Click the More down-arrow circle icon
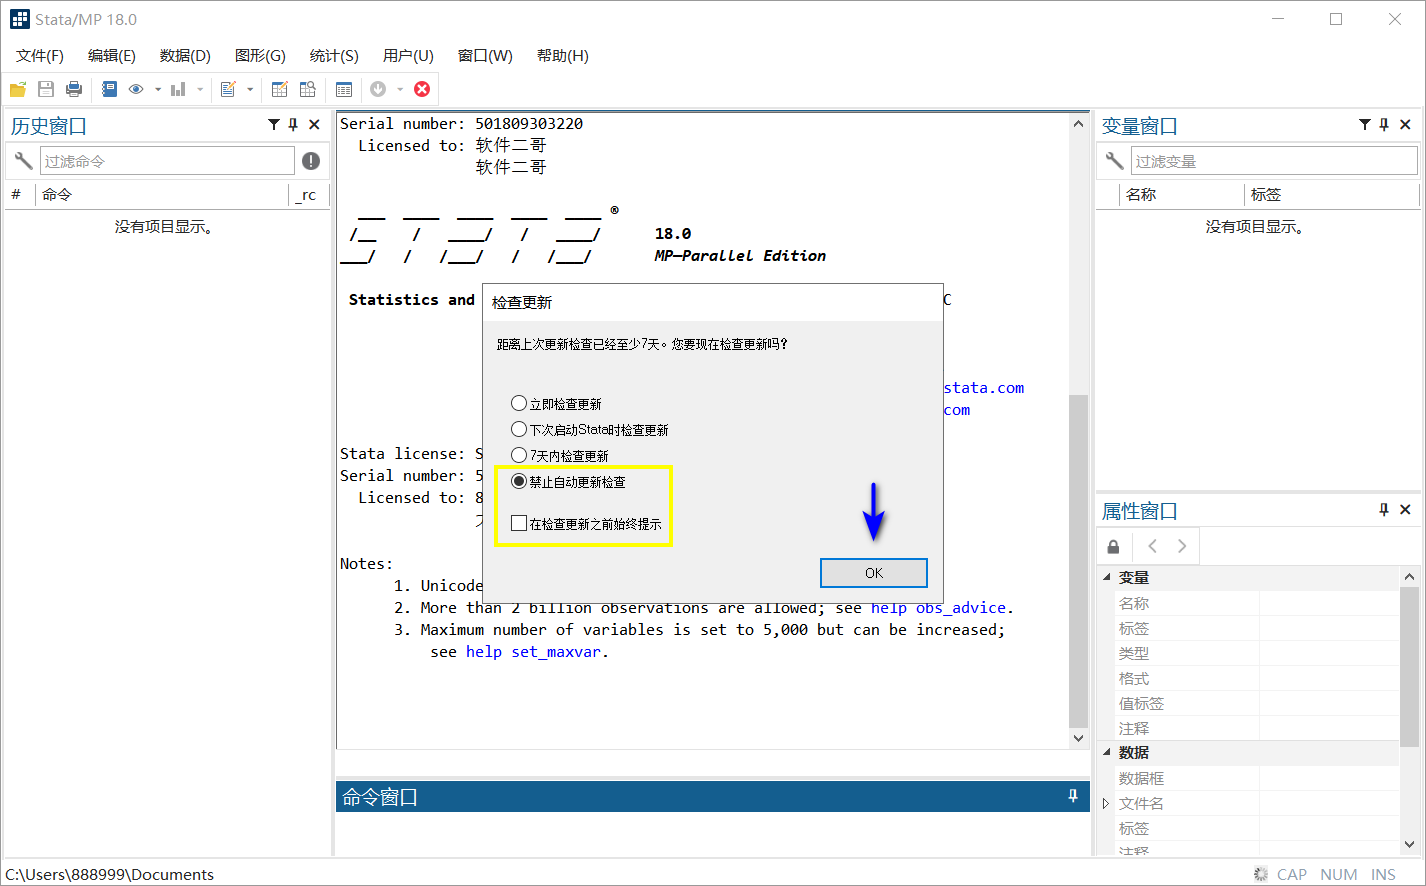The height and width of the screenshot is (886, 1426). tap(378, 89)
